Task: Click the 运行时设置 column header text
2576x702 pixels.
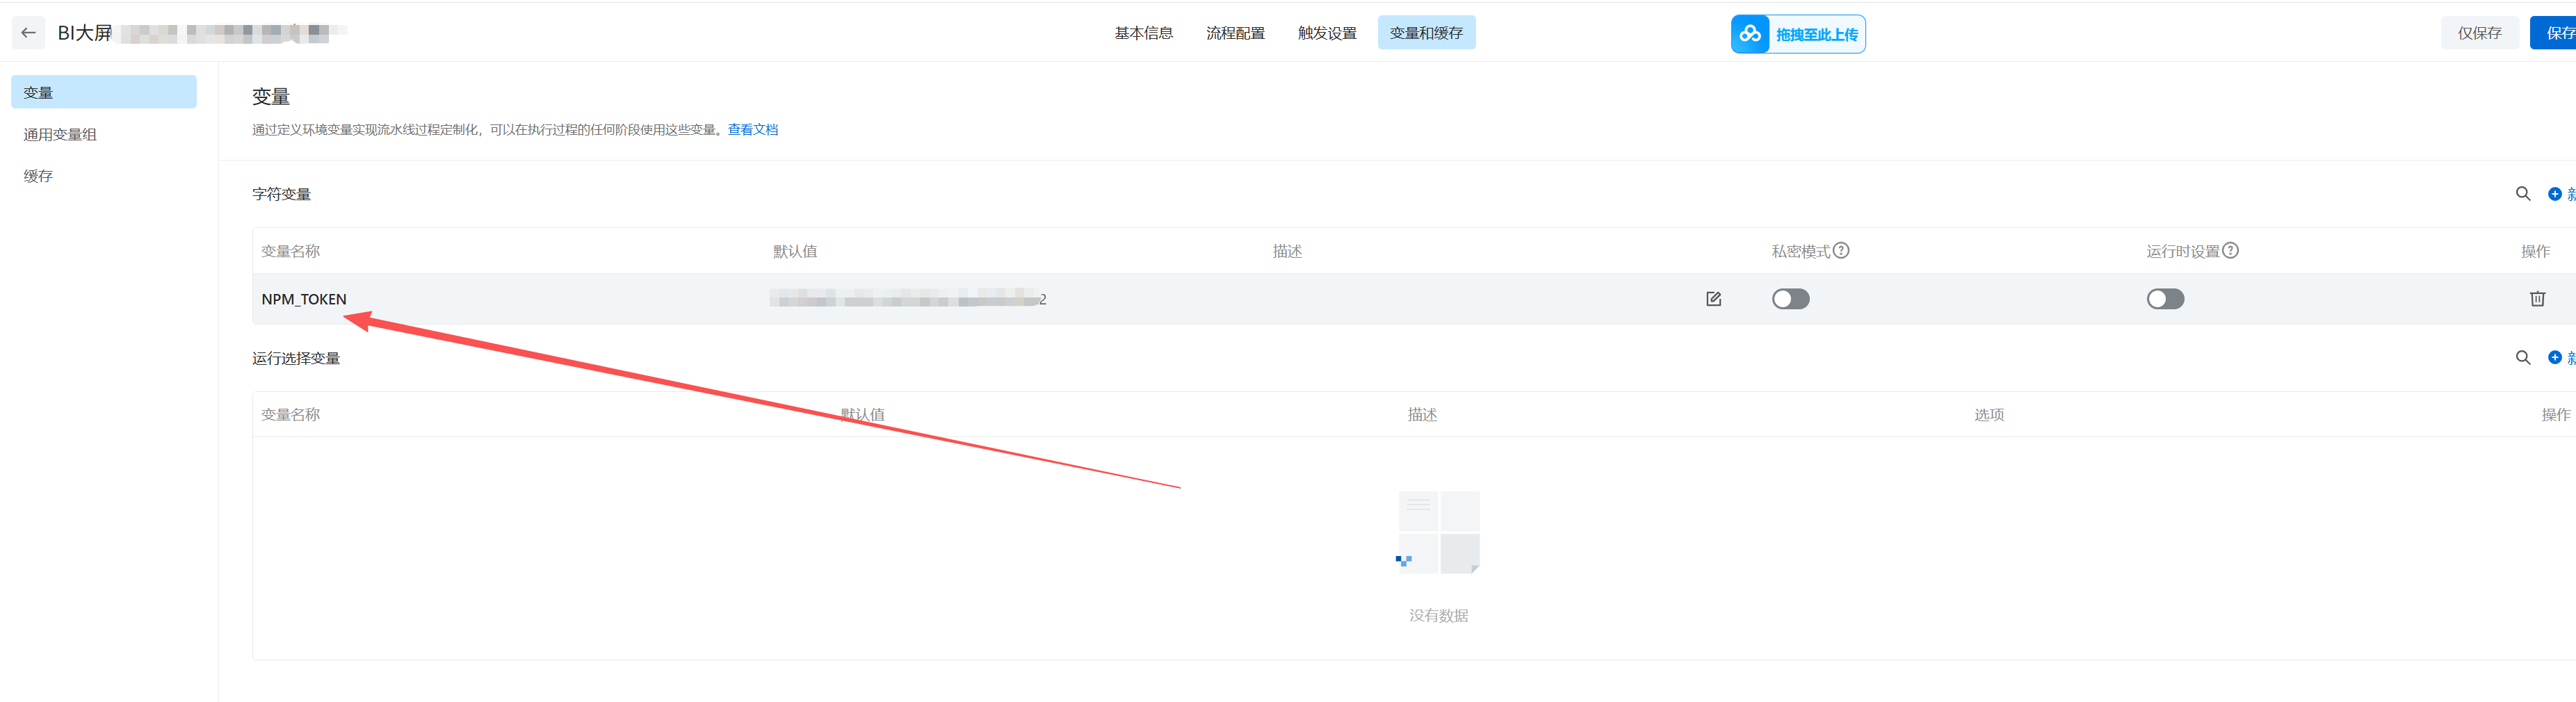Action: click(x=2183, y=251)
